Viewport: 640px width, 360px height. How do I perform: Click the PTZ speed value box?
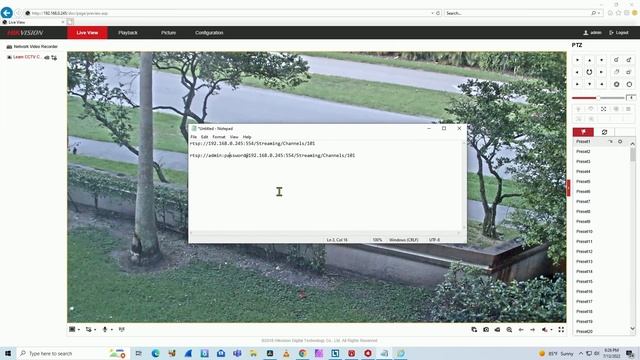click(x=631, y=98)
